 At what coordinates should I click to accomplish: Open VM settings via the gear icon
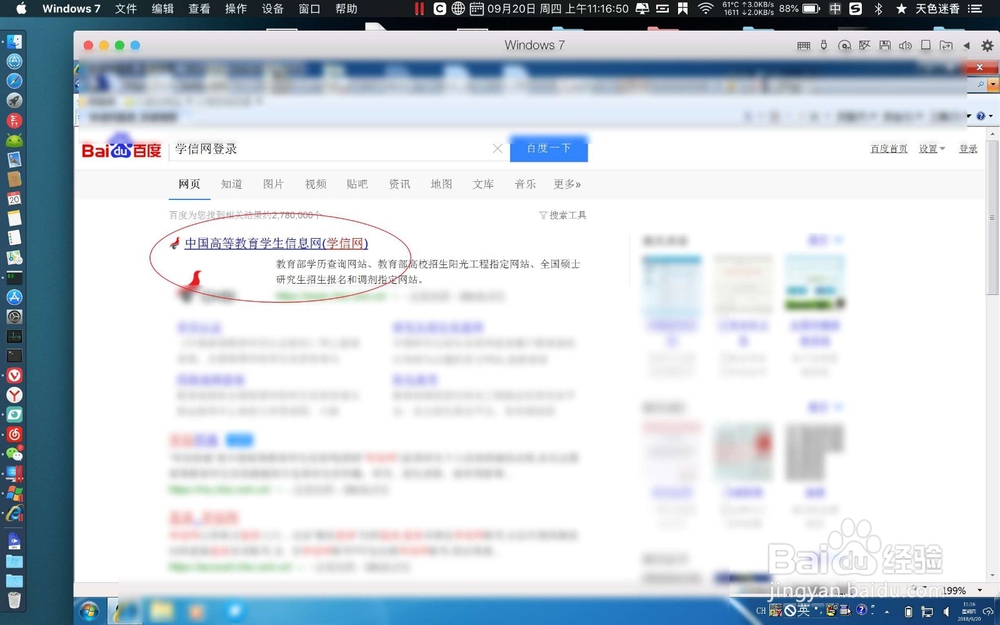click(988, 45)
